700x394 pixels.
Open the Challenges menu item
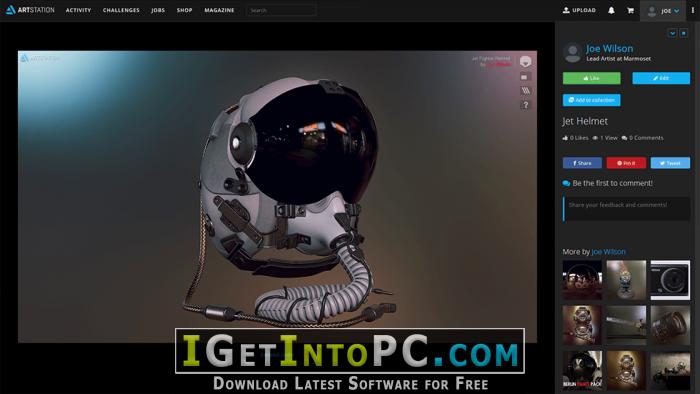click(121, 10)
